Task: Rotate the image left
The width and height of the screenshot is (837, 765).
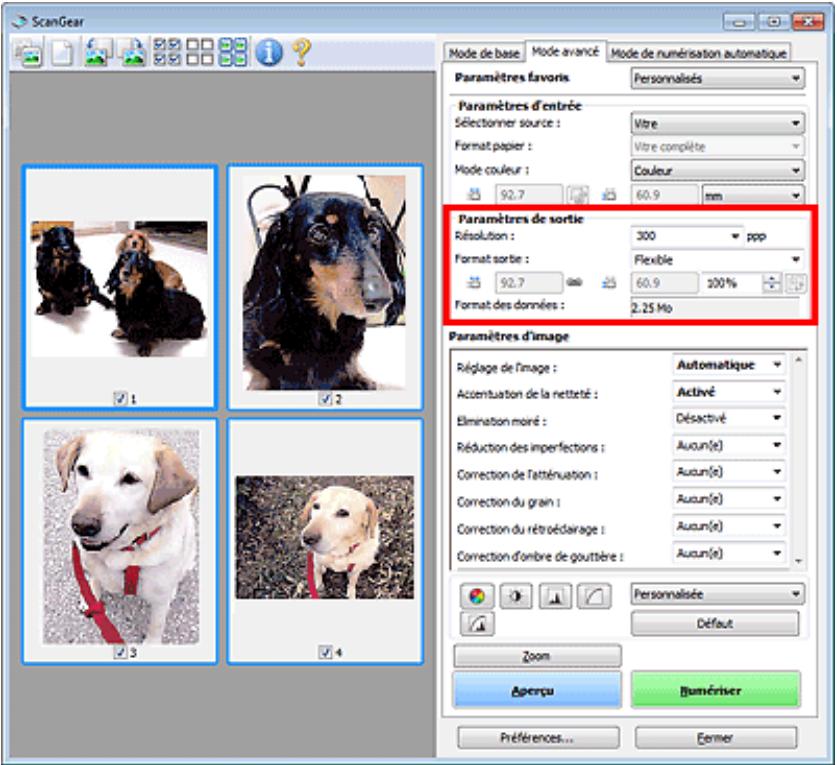Action: (x=98, y=53)
